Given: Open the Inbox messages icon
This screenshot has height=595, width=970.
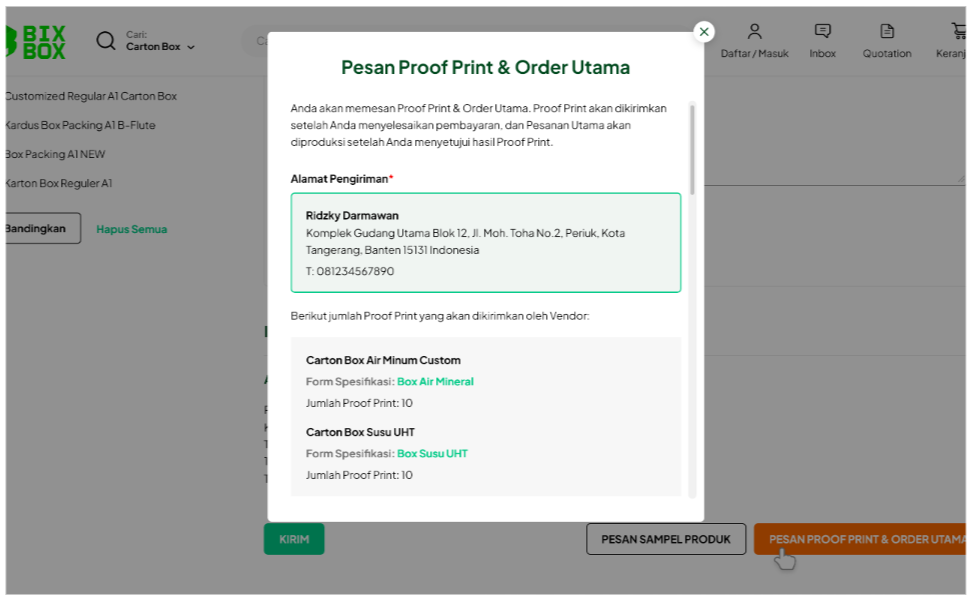Looking at the screenshot, I should tap(822, 32).
